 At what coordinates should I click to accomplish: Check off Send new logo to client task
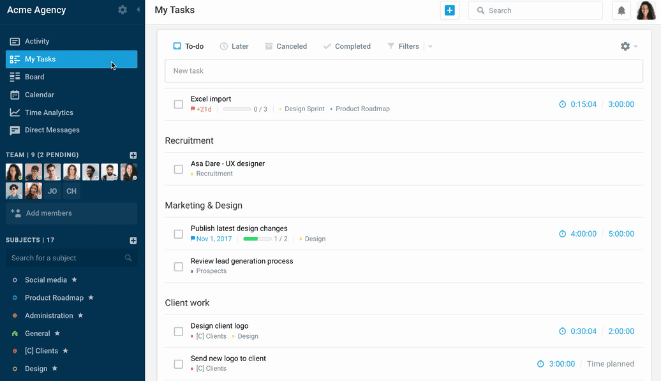(x=178, y=364)
